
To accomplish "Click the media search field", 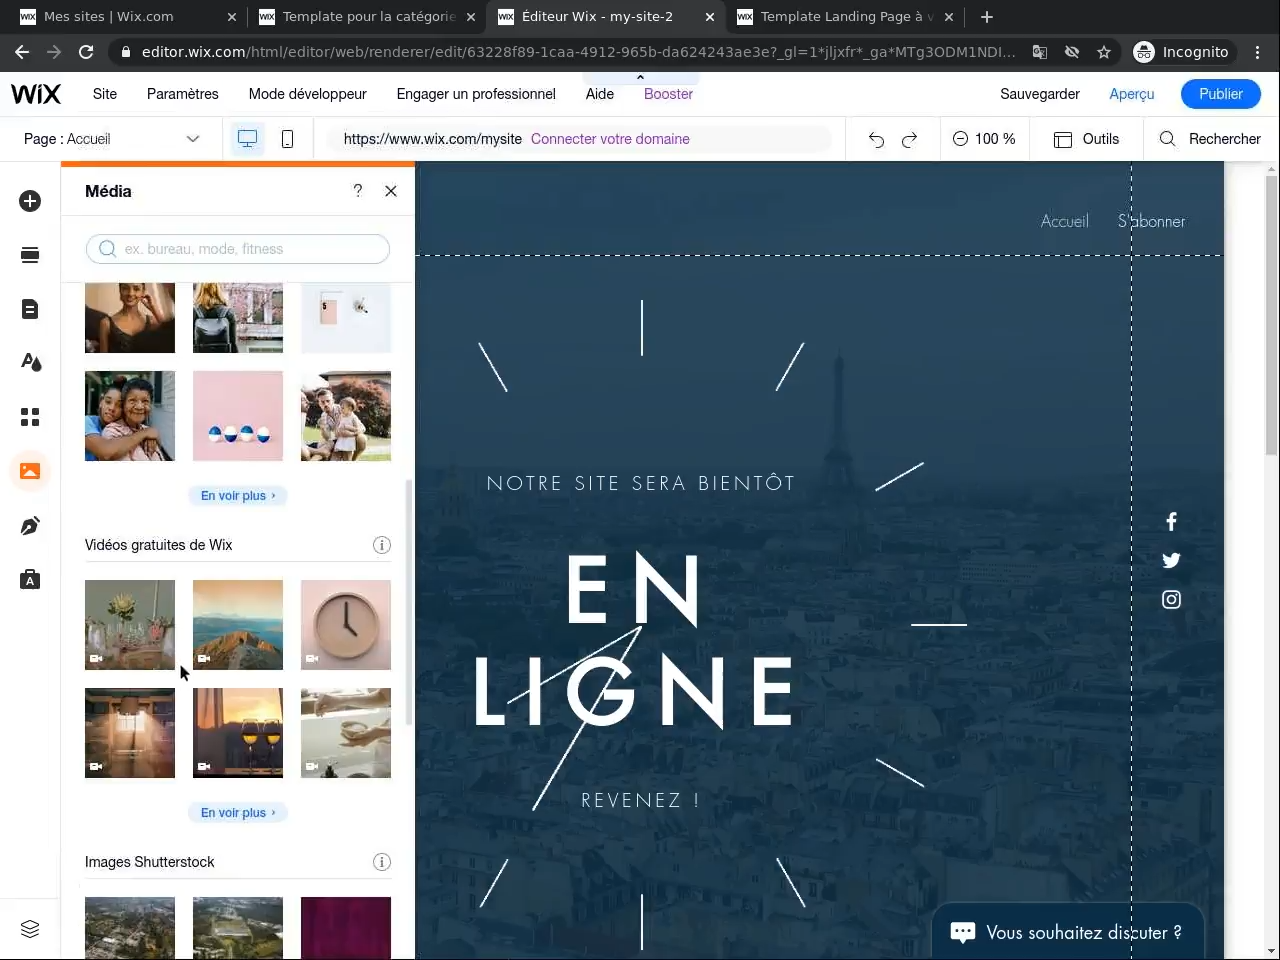I will coord(238,249).
